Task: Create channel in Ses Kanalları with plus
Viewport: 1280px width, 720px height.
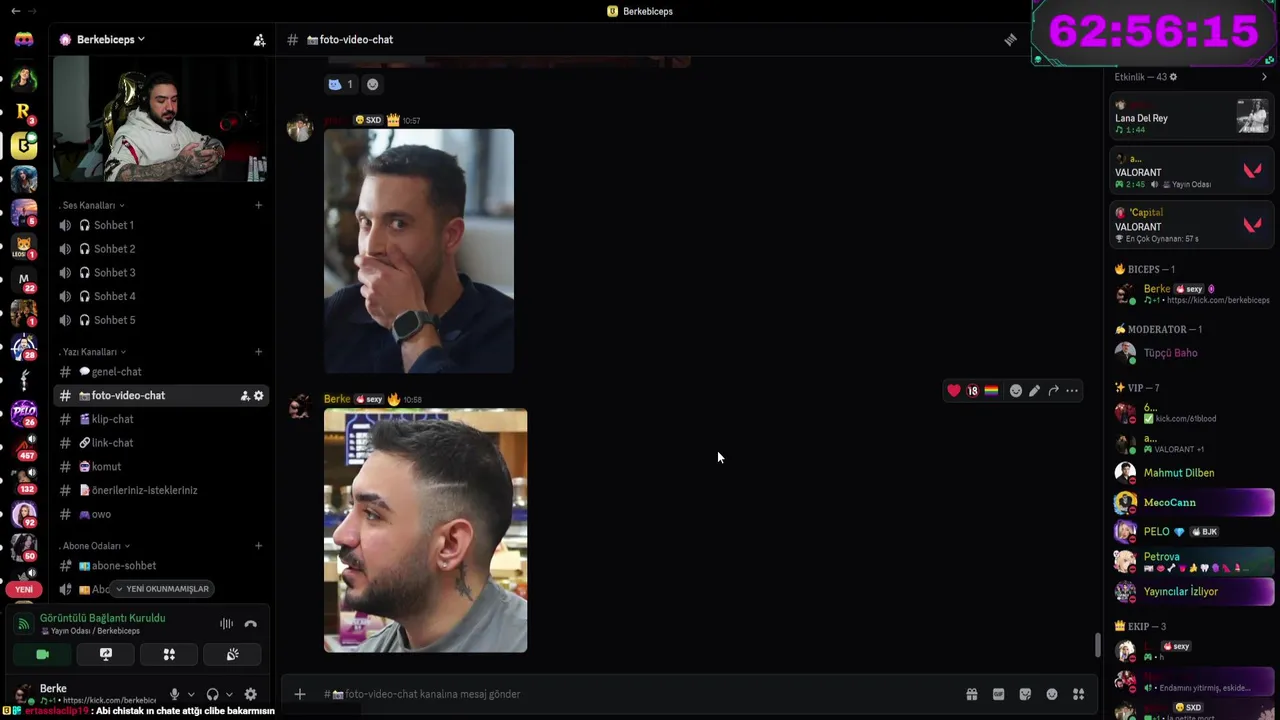Action: coord(258,205)
